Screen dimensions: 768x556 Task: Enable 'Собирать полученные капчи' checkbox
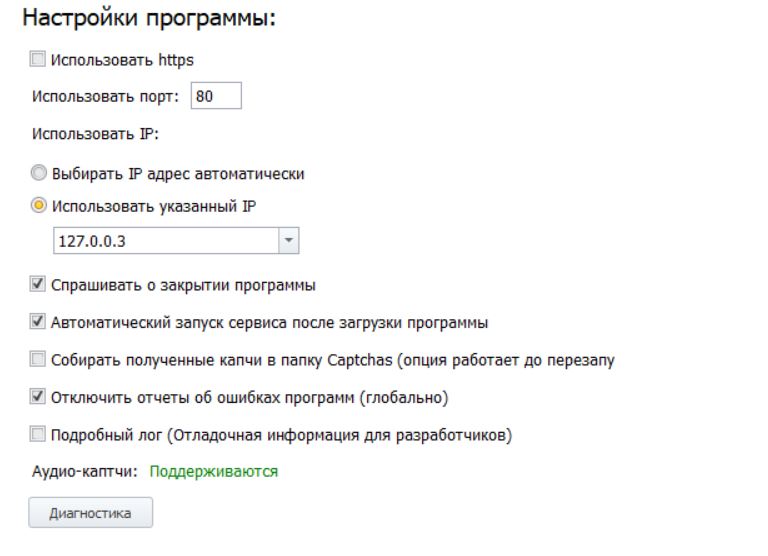(x=37, y=360)
